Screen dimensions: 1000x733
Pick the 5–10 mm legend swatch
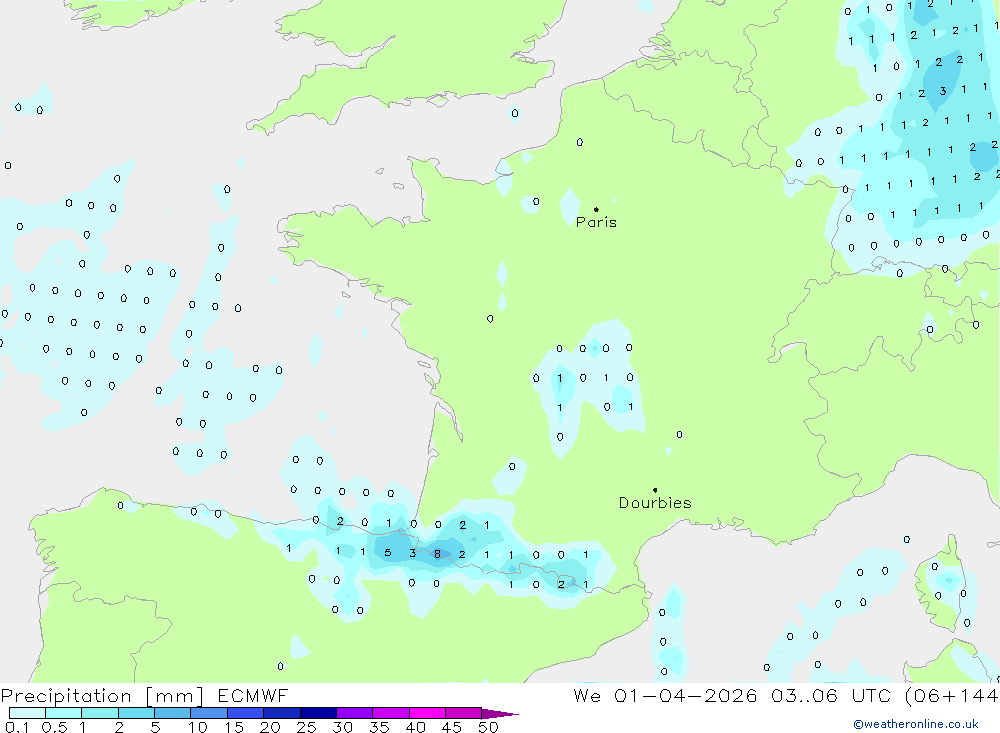(173, 713)
